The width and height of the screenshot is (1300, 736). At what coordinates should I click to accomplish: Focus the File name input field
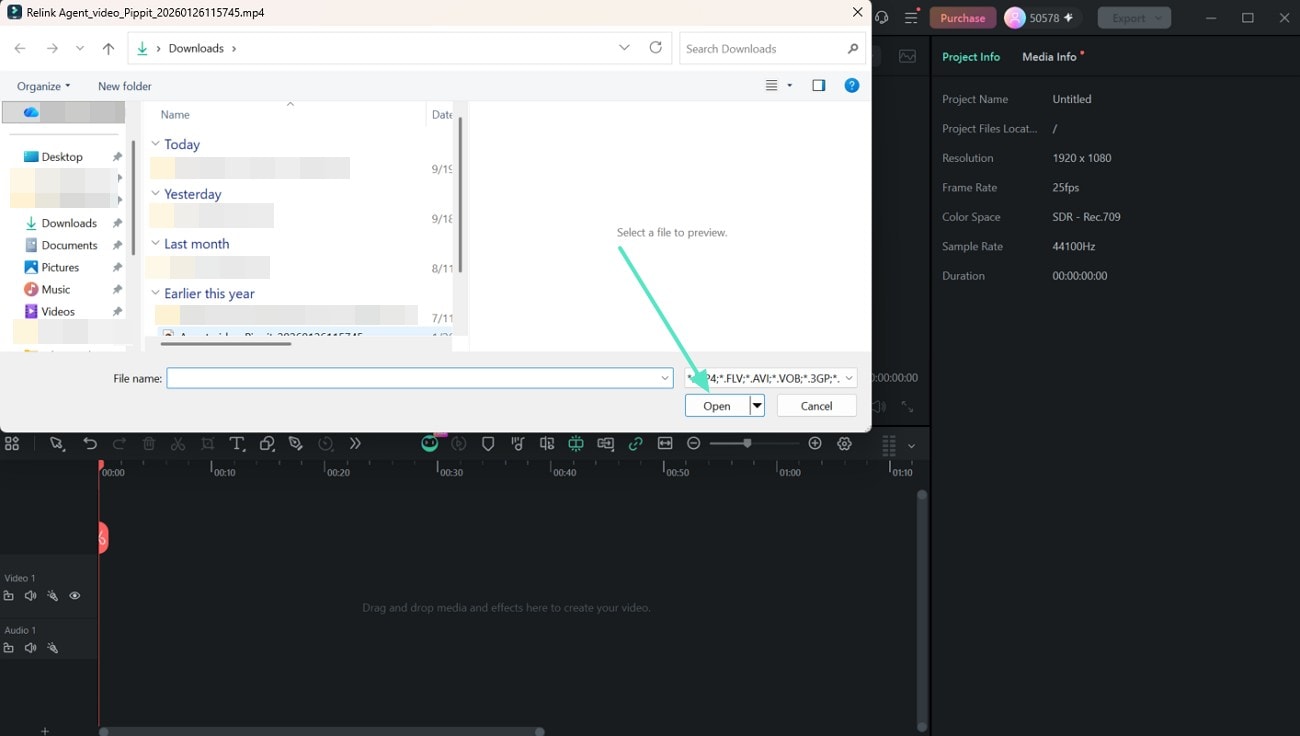tap(419, 378)
